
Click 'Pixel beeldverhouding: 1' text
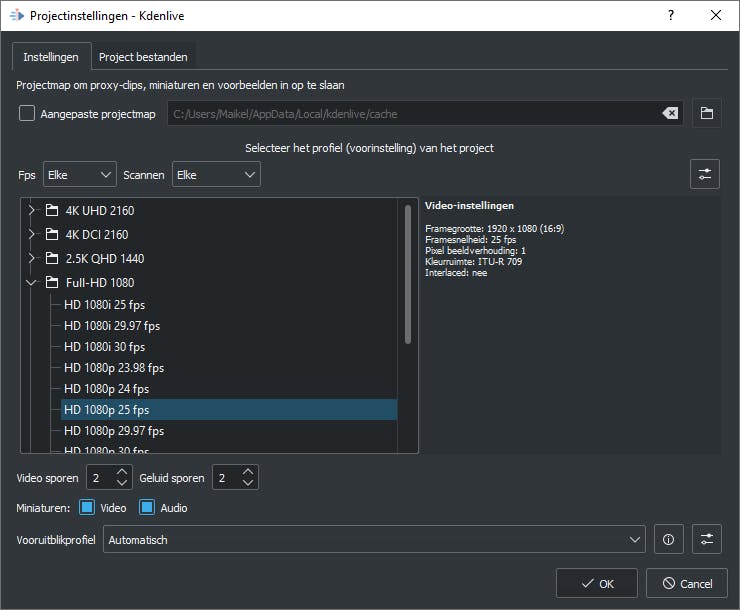[x=475, y=251]
